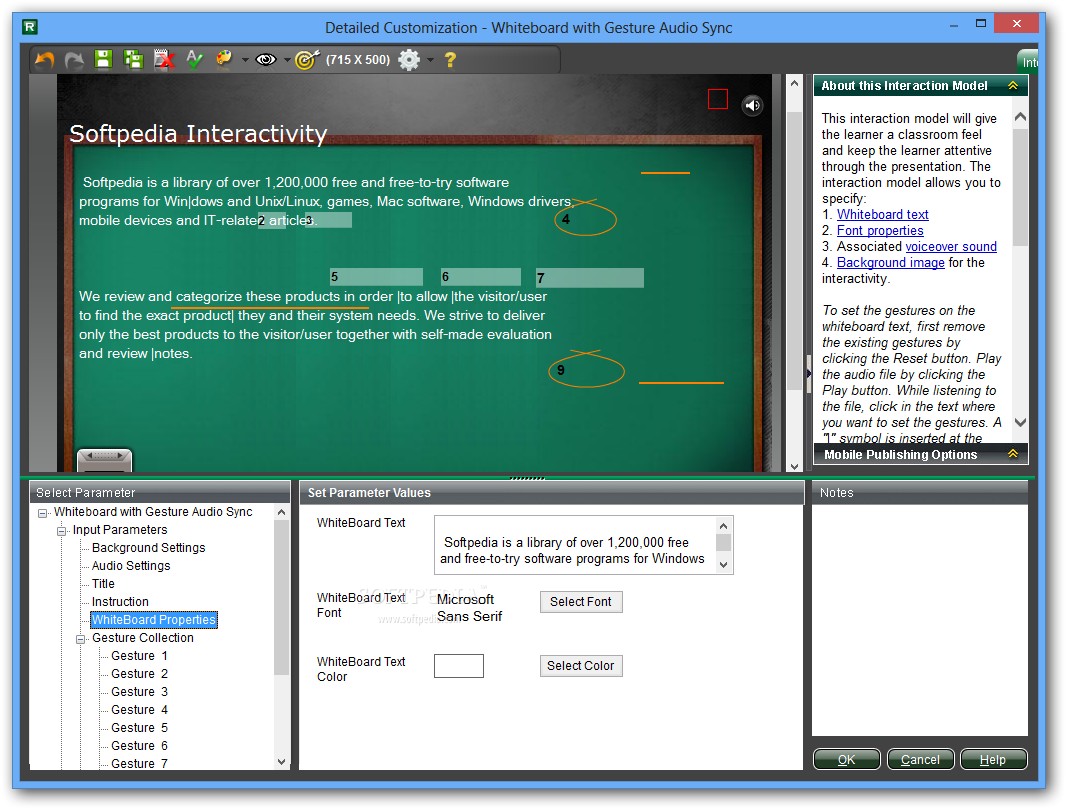This screenshot has height=809, width=1066.
Task: Click the speaker sound icon on whiteboard
Action: pos(752,105)
